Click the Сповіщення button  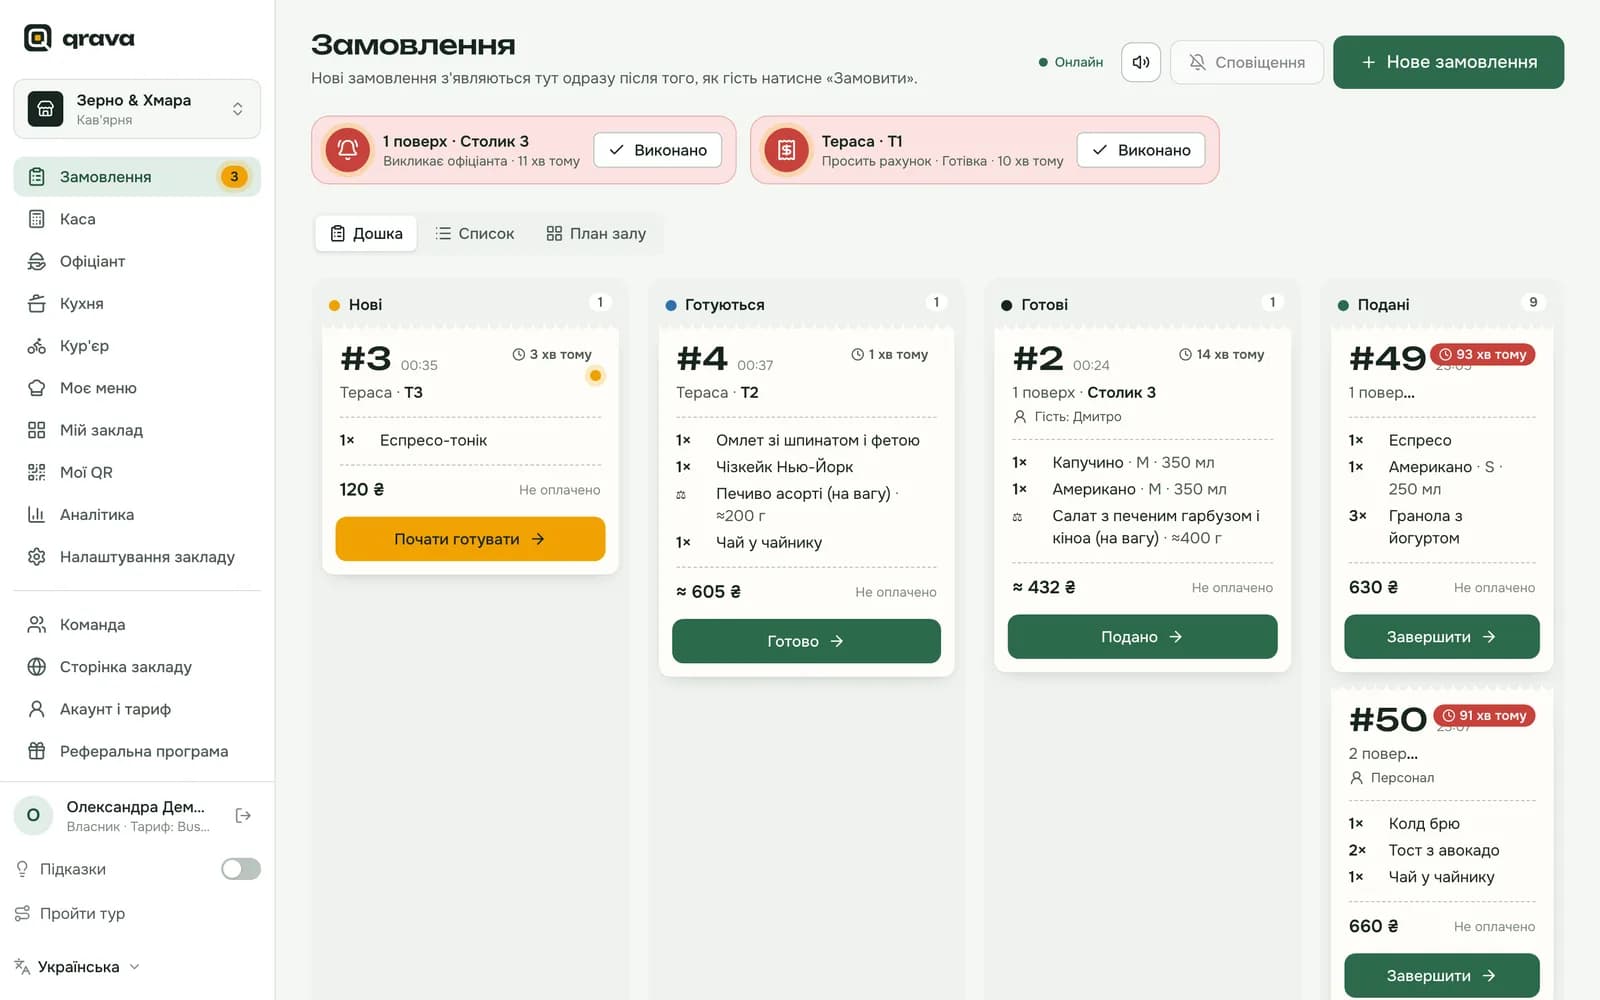[1247, 62]
